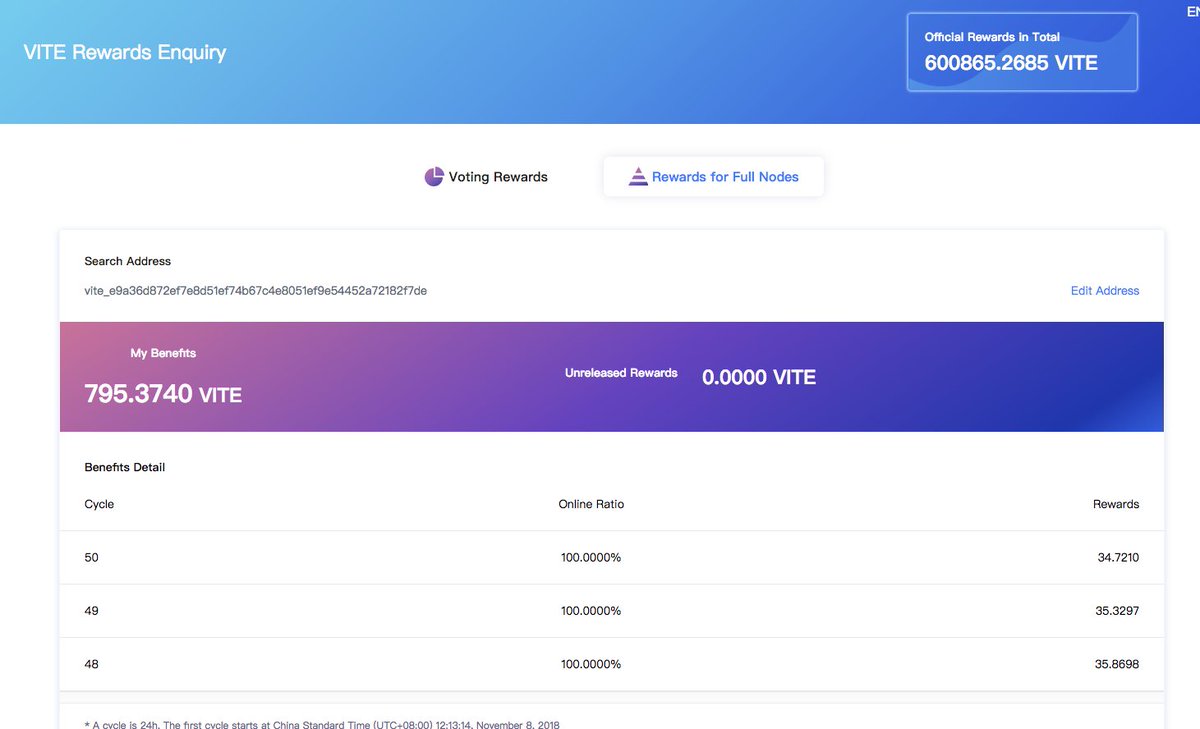The image size is (1200, 729).
Task: Select online ratio 100.0000% for cycle 48
Action: pos(591,664)
